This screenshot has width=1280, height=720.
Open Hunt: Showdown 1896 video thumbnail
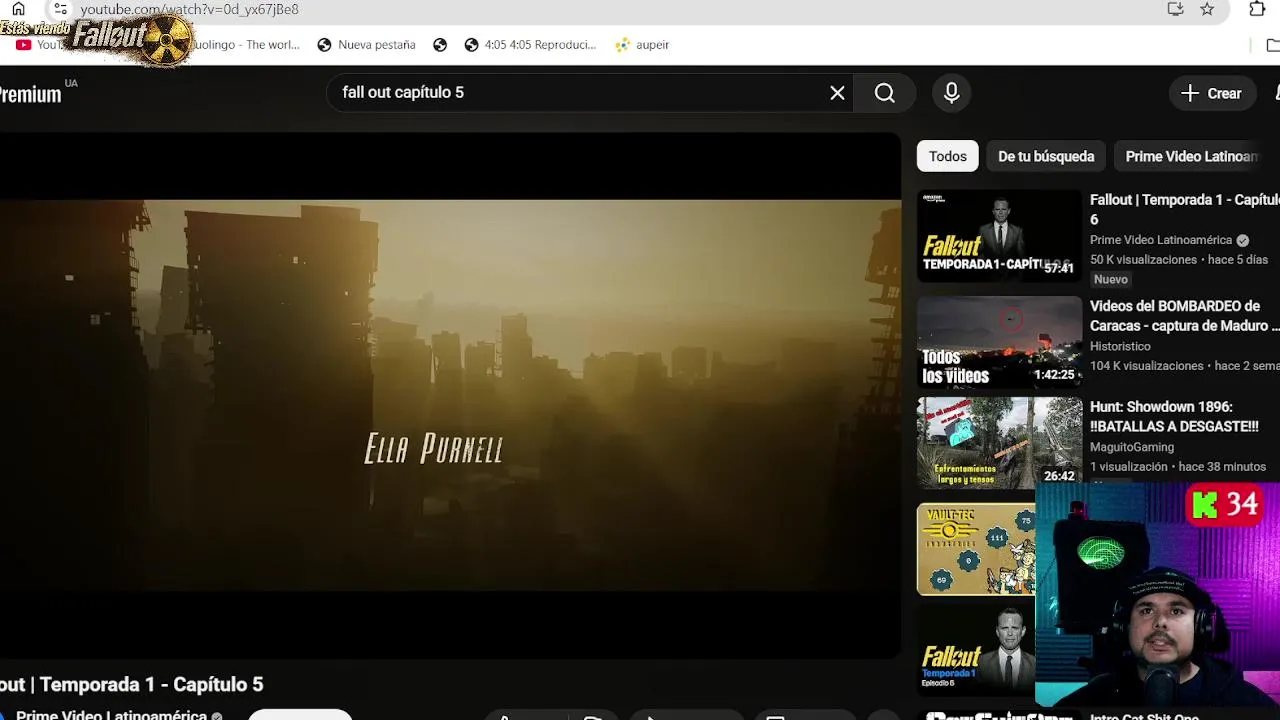999,443
